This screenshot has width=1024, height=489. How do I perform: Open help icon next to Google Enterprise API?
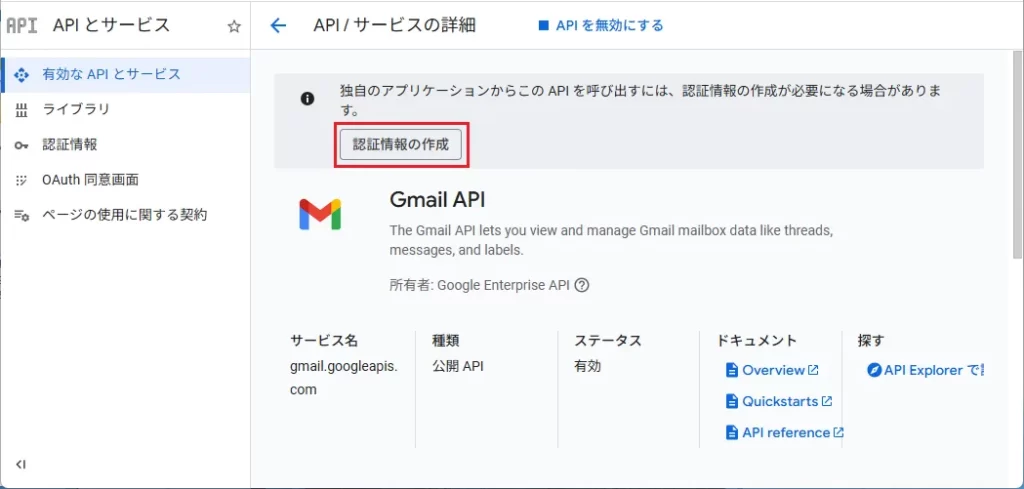tap(582, 285)
